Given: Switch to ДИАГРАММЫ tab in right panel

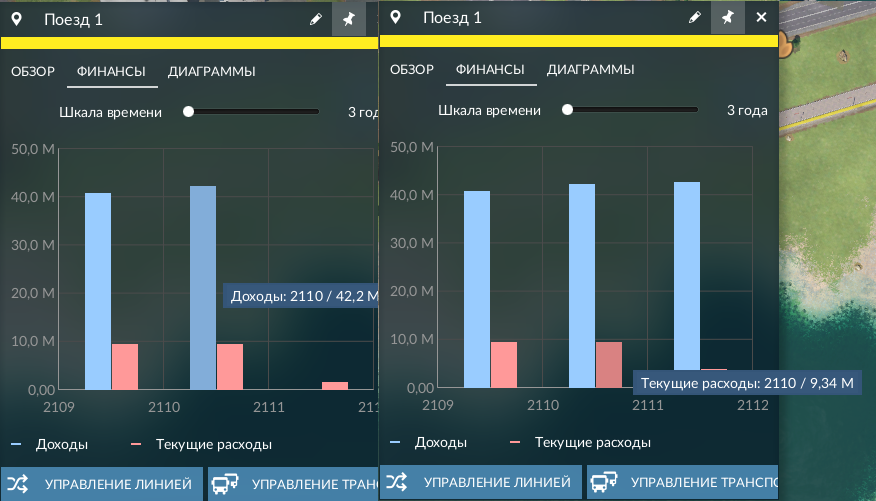Looking at the screenshot, I should coord(591,69).
